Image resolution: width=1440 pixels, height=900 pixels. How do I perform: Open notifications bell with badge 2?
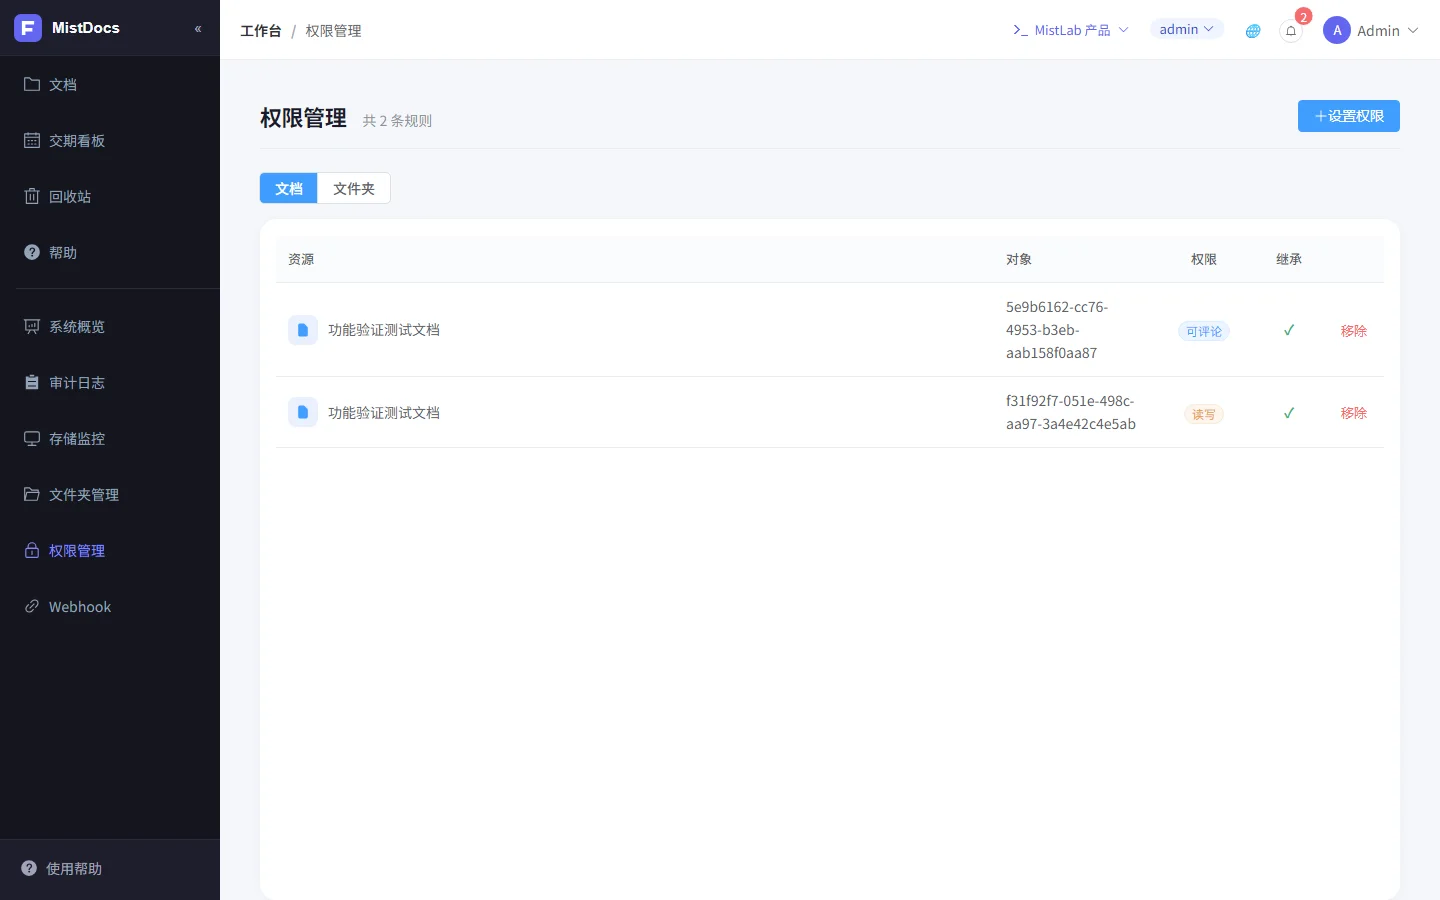coord(1291,31)
